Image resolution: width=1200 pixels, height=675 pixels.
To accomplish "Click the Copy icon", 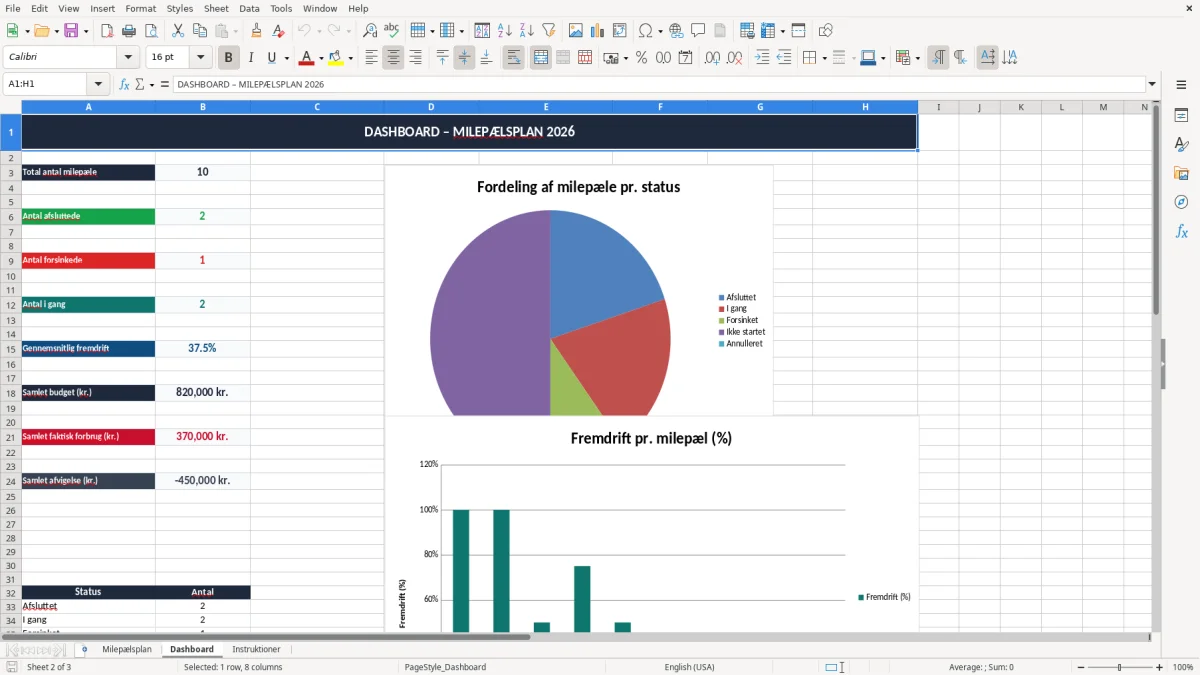I will [199, 31].
